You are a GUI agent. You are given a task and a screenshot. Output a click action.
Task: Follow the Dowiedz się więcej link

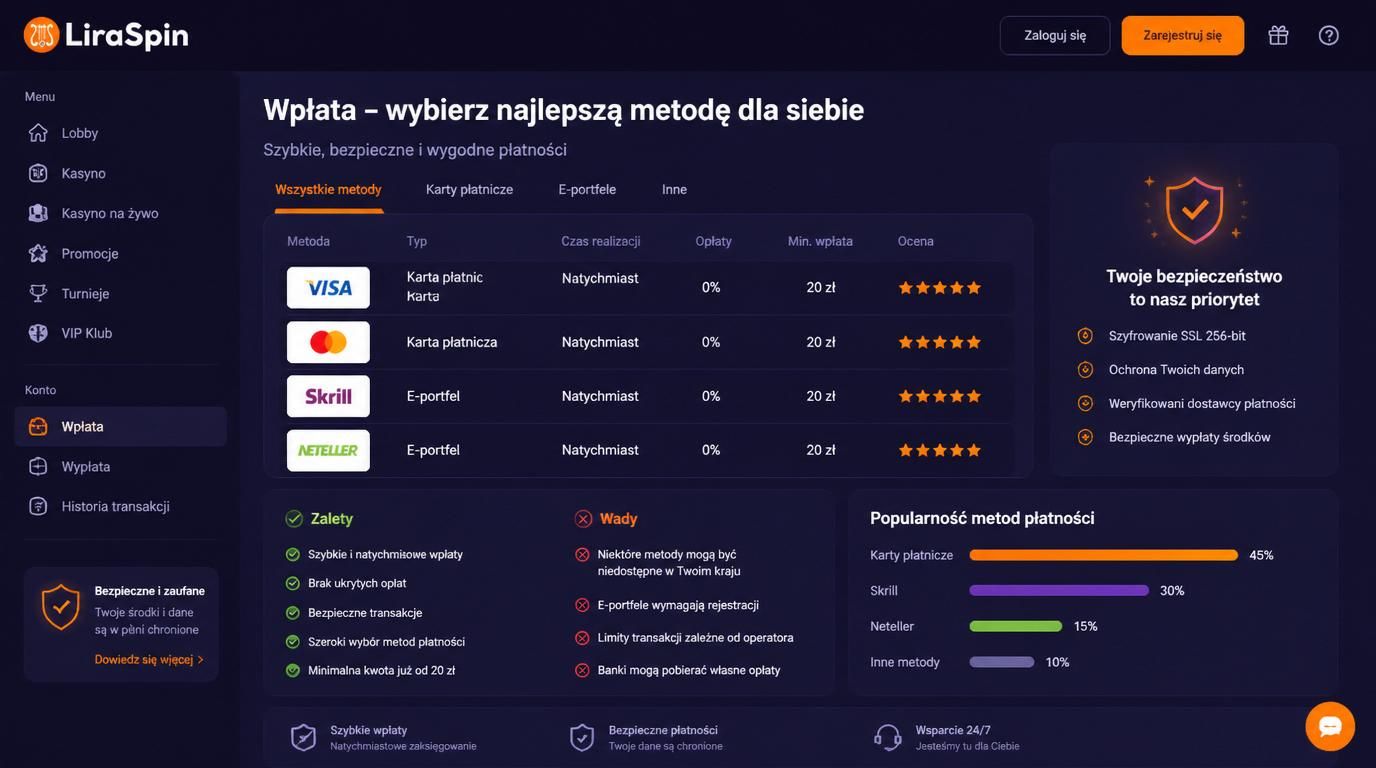(149, 660)
